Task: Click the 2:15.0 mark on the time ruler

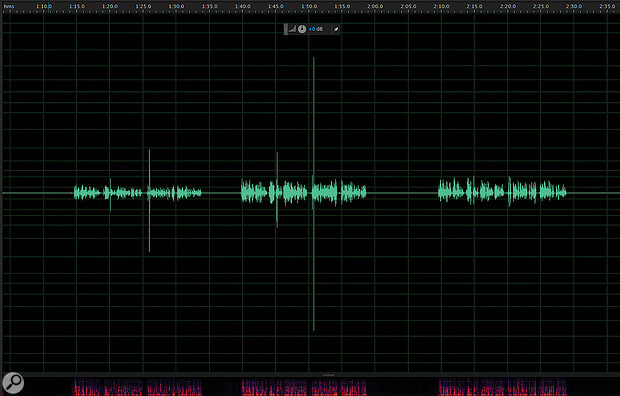Action: (x=474, y=6)
